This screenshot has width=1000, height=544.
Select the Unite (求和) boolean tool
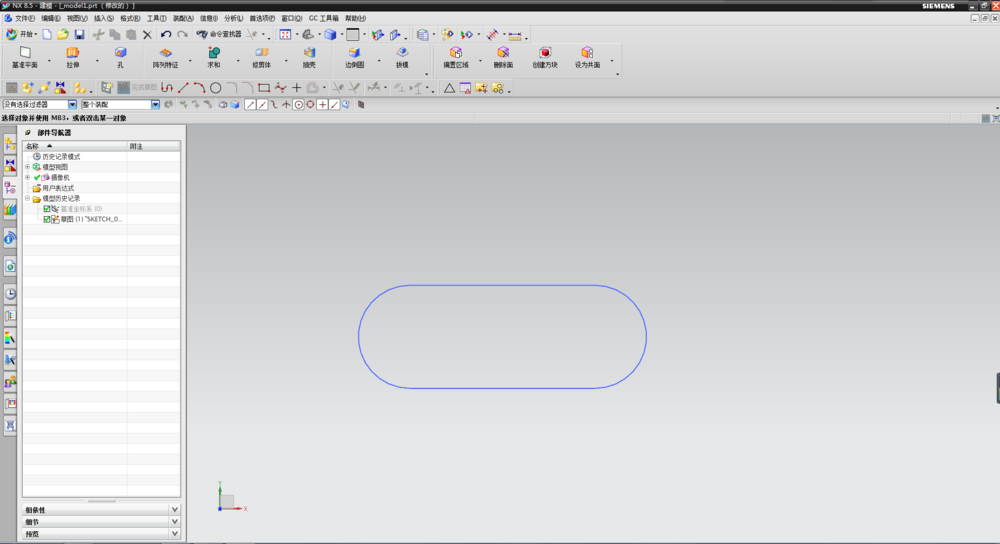214,54
